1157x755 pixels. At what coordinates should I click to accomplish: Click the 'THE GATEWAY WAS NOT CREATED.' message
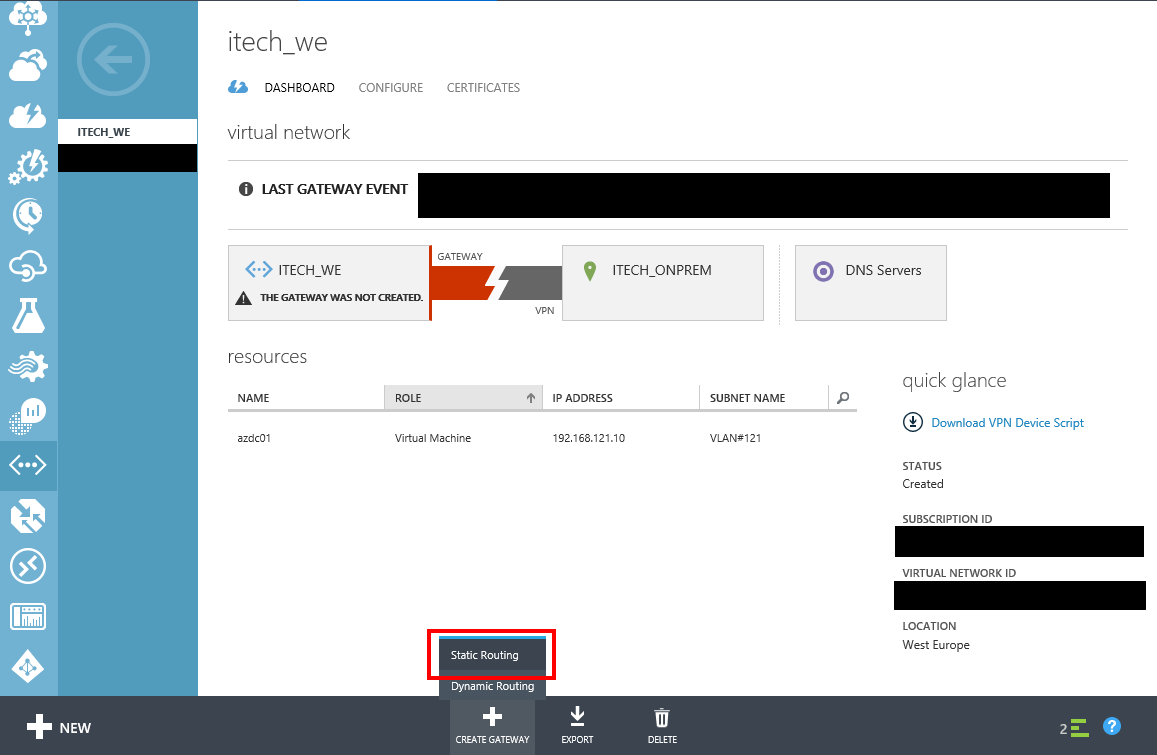(x=342, y=297)
